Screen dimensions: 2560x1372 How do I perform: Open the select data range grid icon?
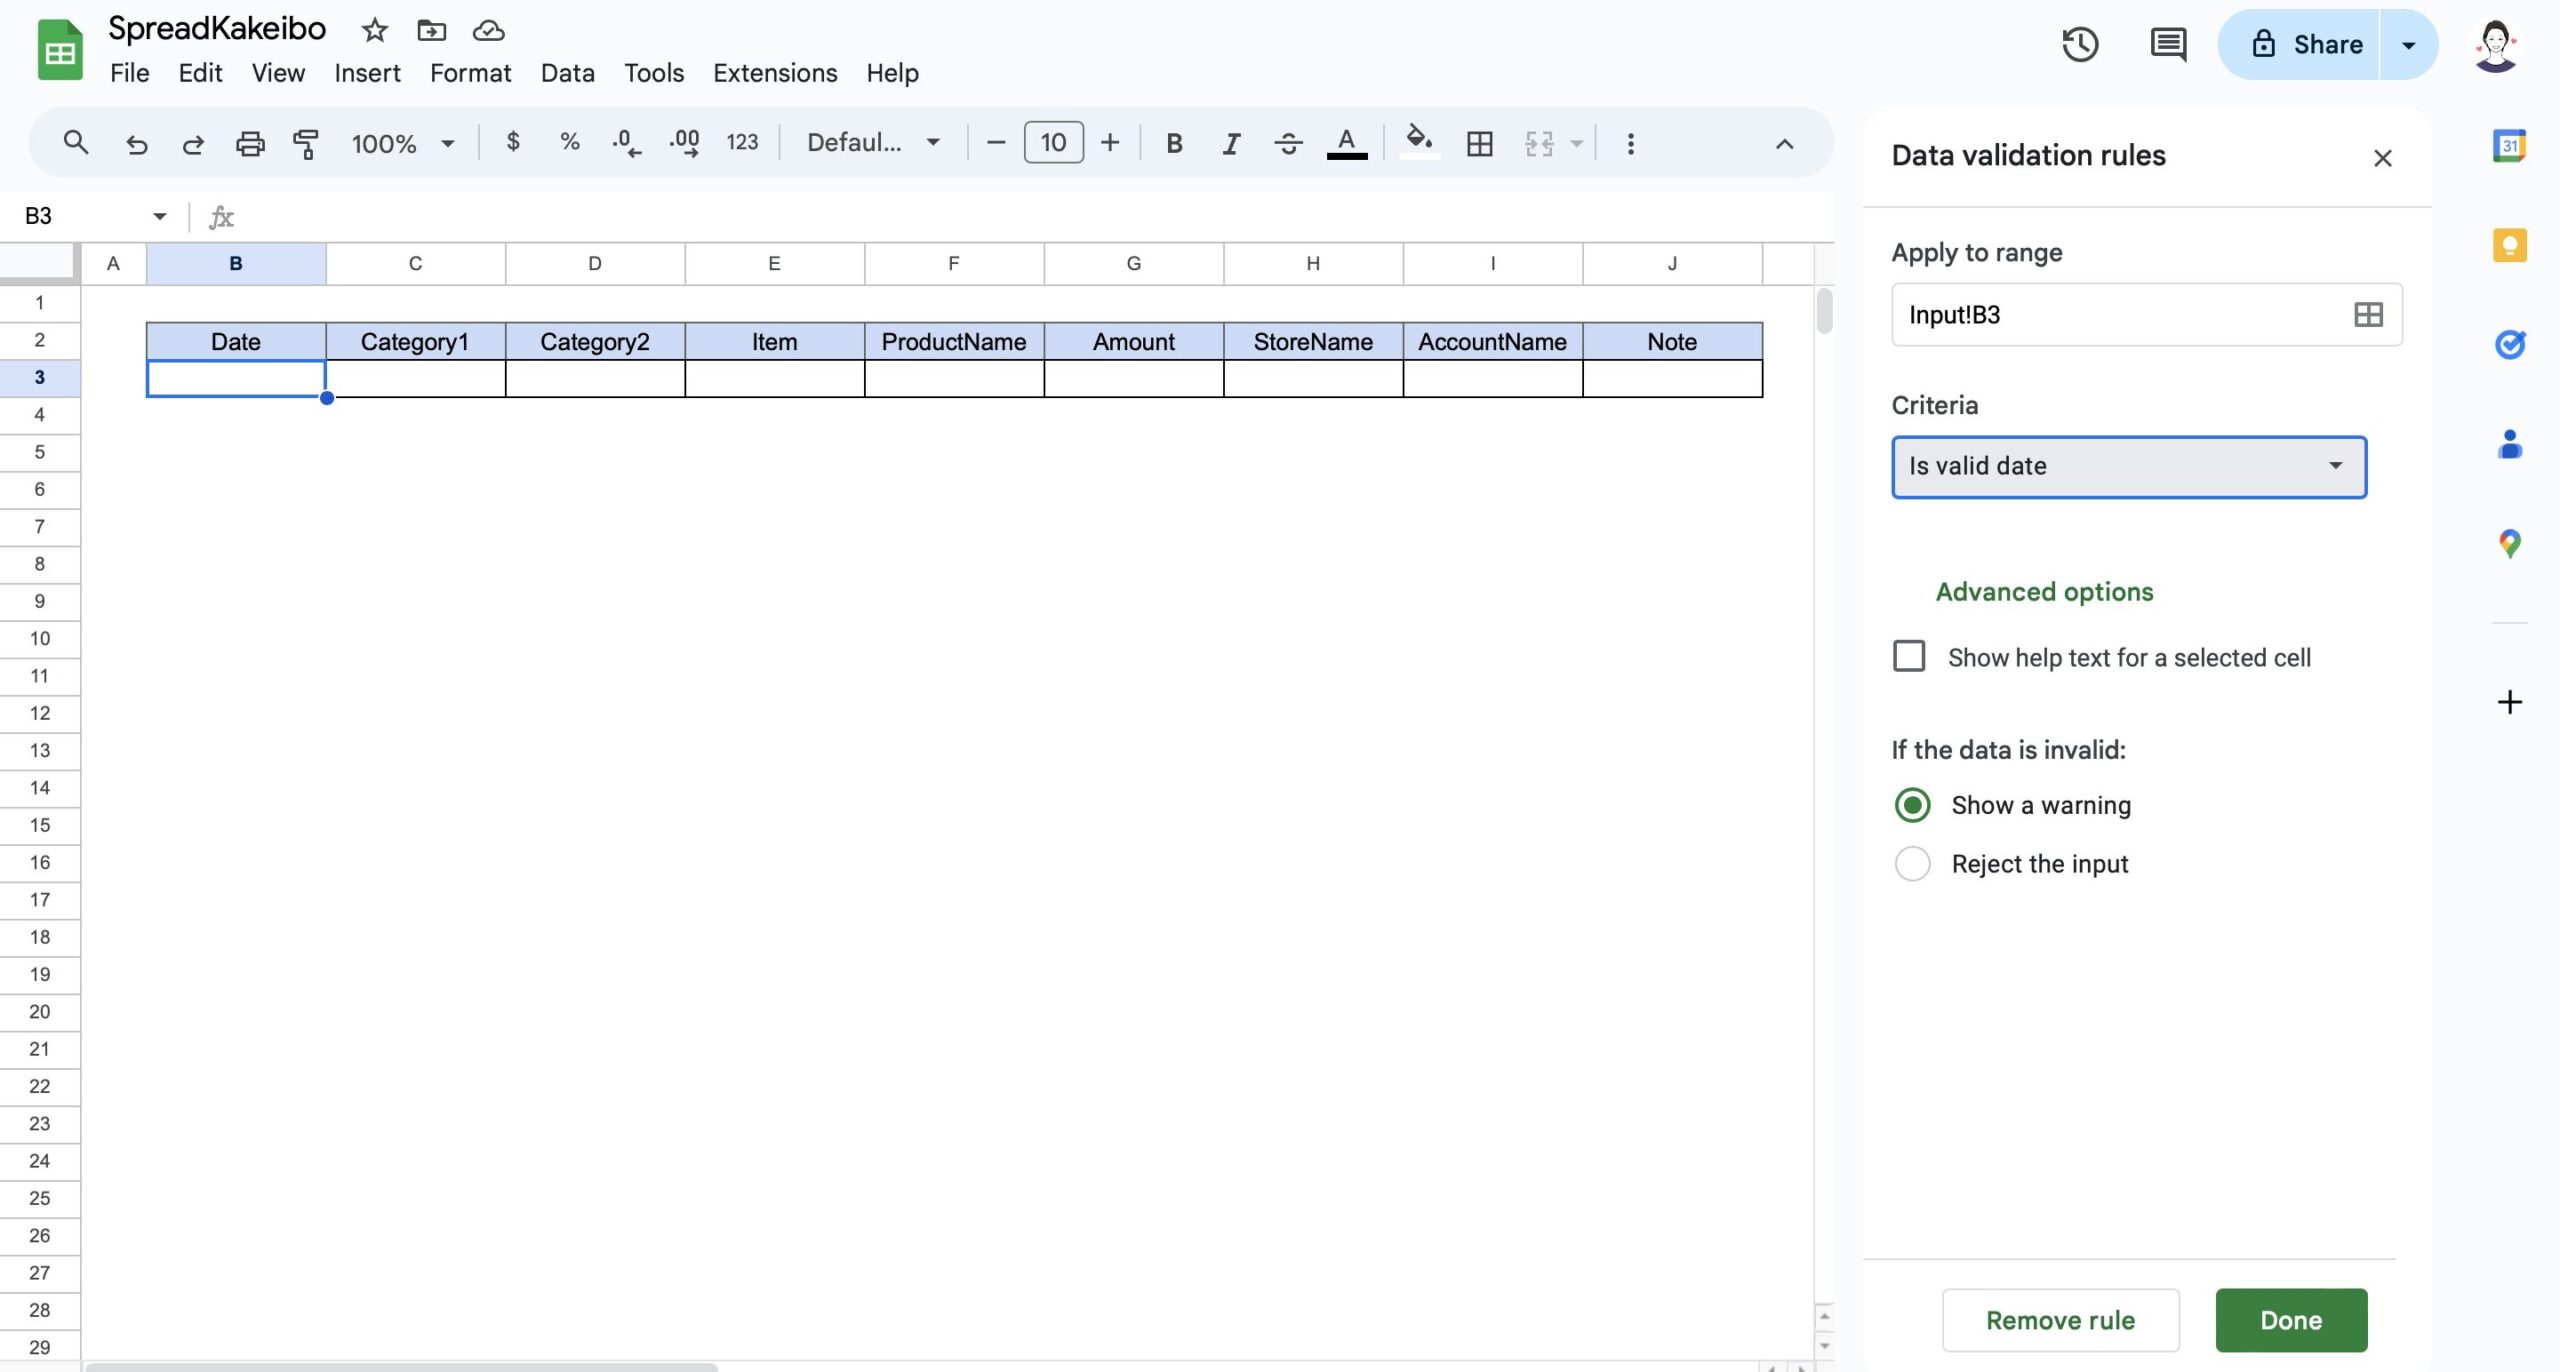[x=2368, y=314]
